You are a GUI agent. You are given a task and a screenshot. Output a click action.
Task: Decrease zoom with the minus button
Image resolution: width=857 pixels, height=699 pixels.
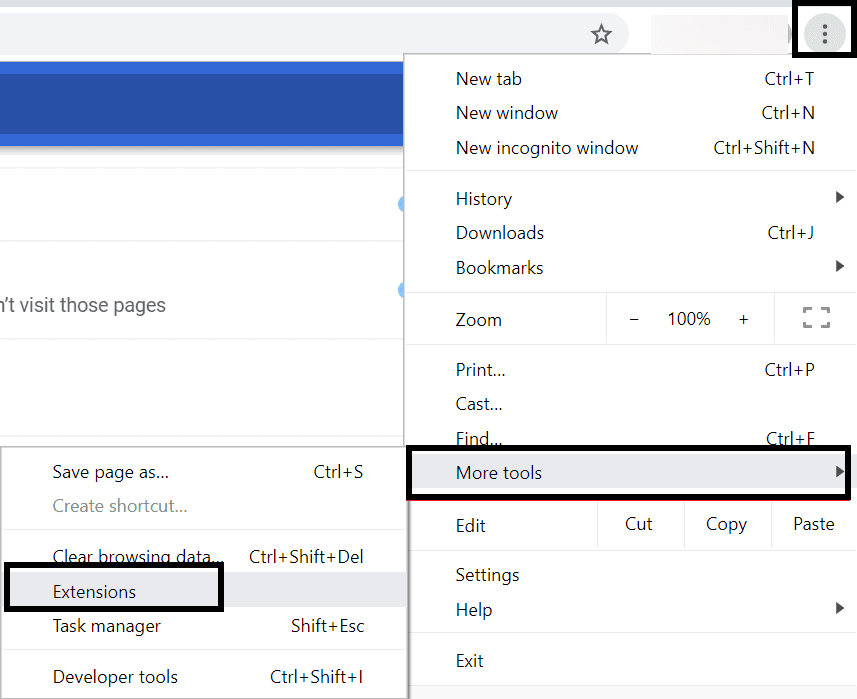point(634,319)
